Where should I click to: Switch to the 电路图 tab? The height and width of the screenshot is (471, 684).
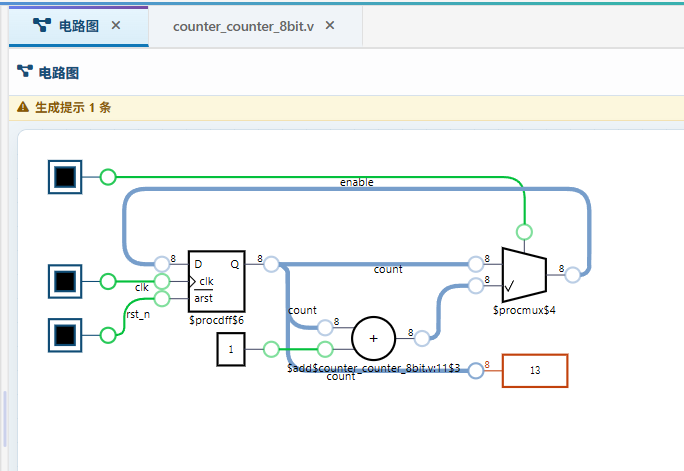pyautogui.click(x=79, y=26)
